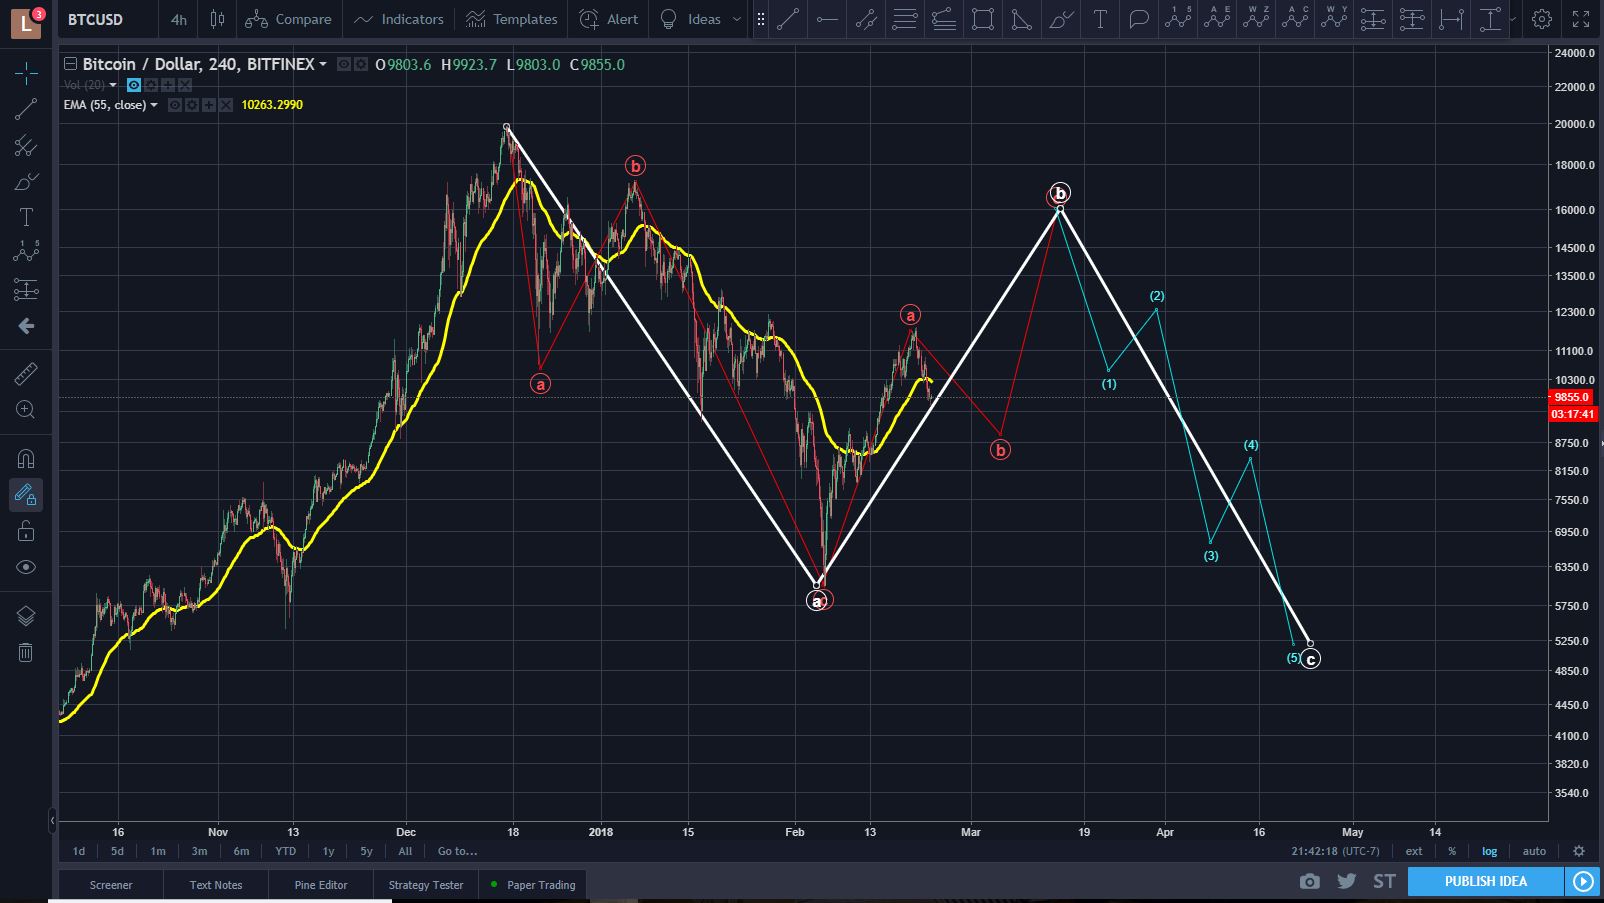
Task: Click the Compare button
Action: [x=288, y=19]
